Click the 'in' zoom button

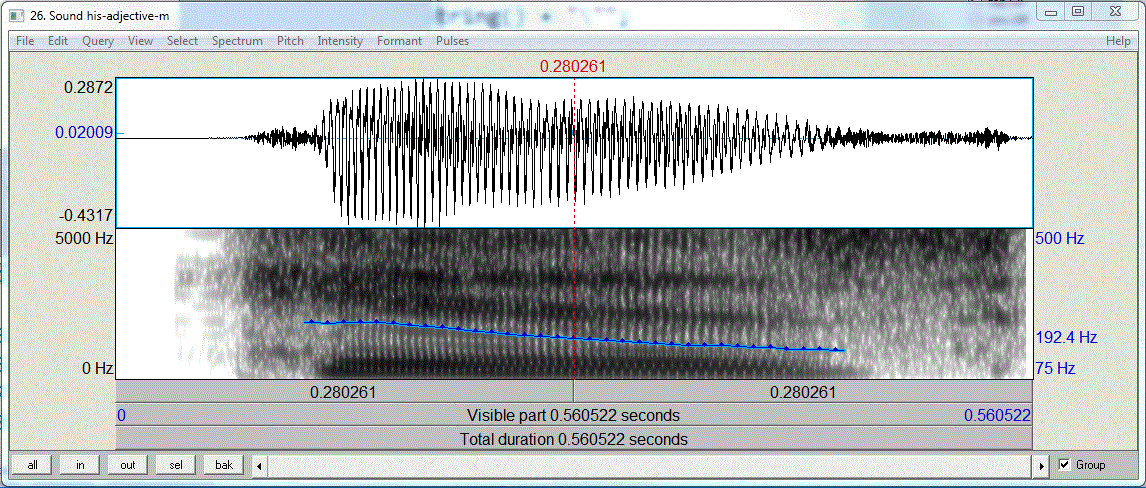click(80, 465)
